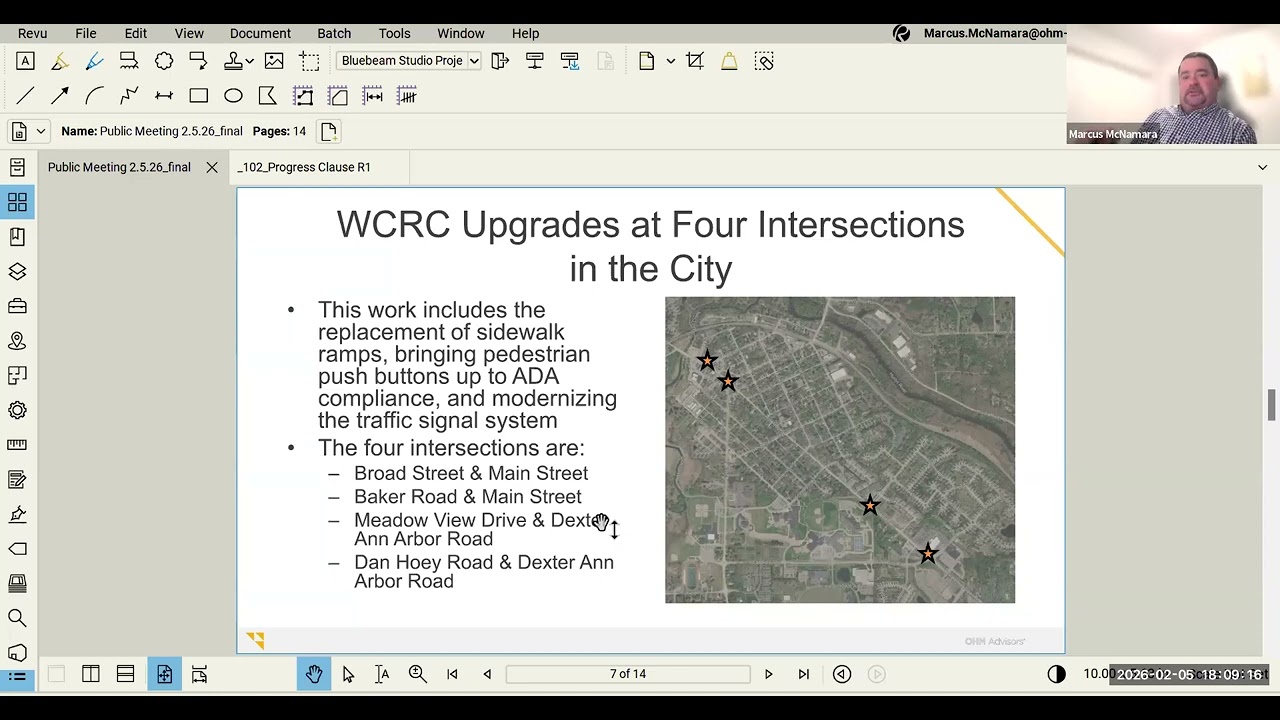This screenshot has height=720, width=1280.
Task: Open the Layers panel in sidebar
Action: (17, 272)
